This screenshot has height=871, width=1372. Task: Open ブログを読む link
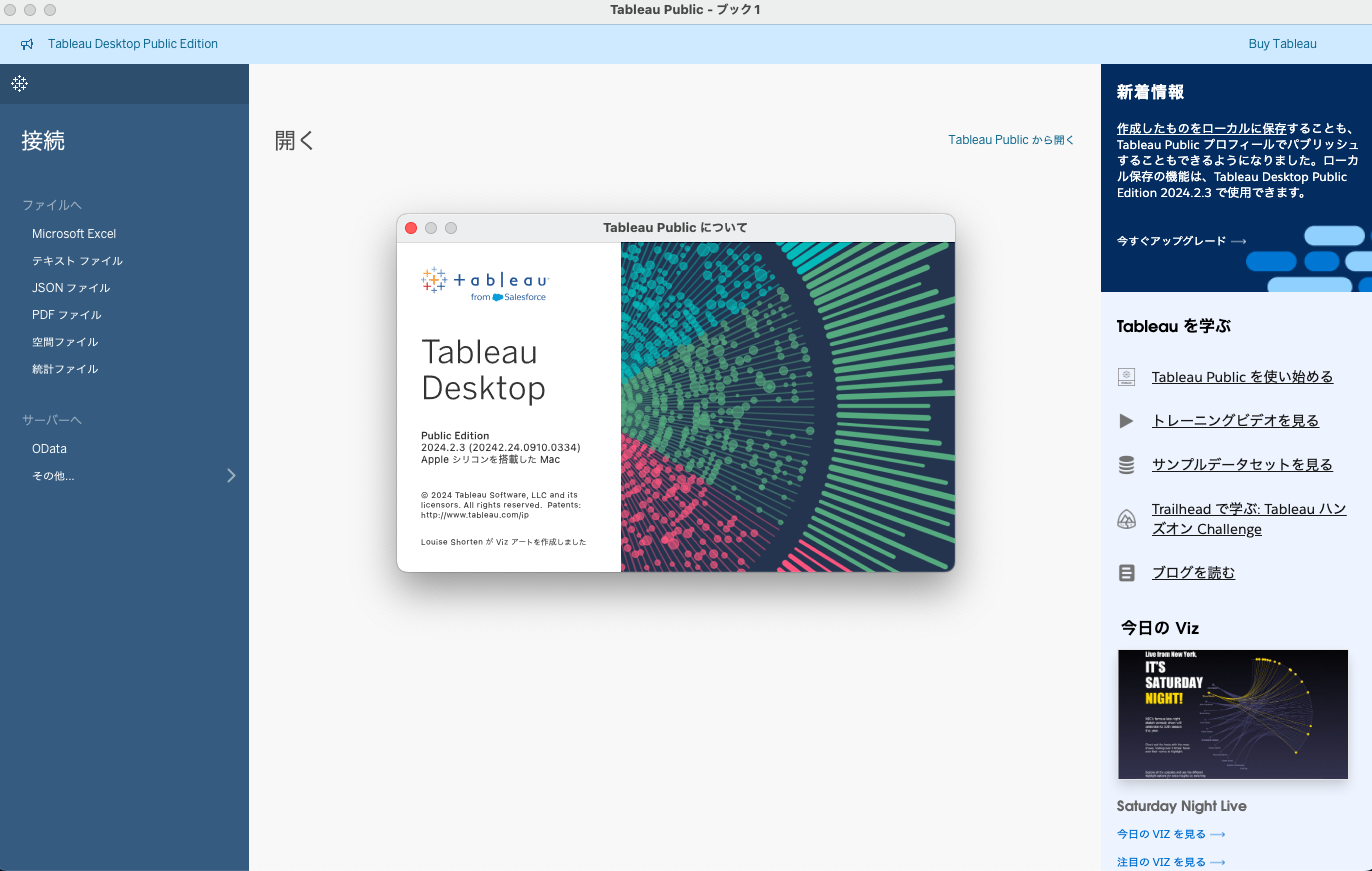coord(1193,573)
